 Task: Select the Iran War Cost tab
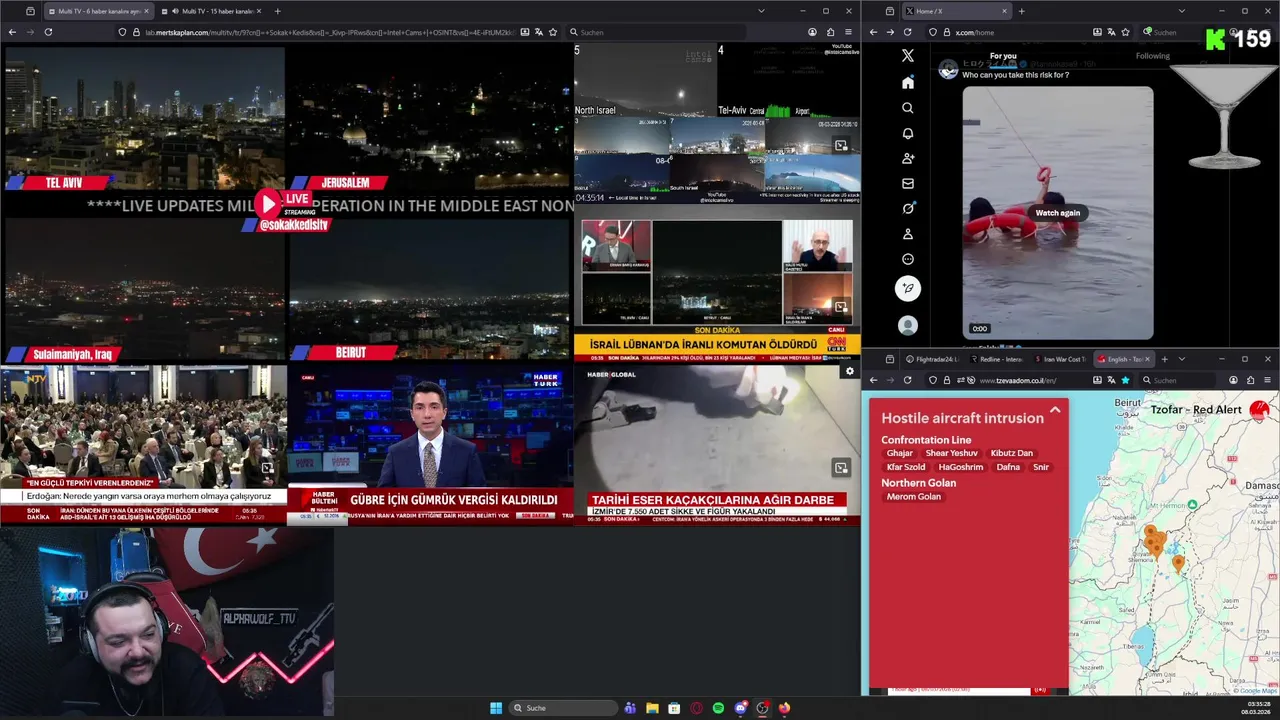(1059, 359)
